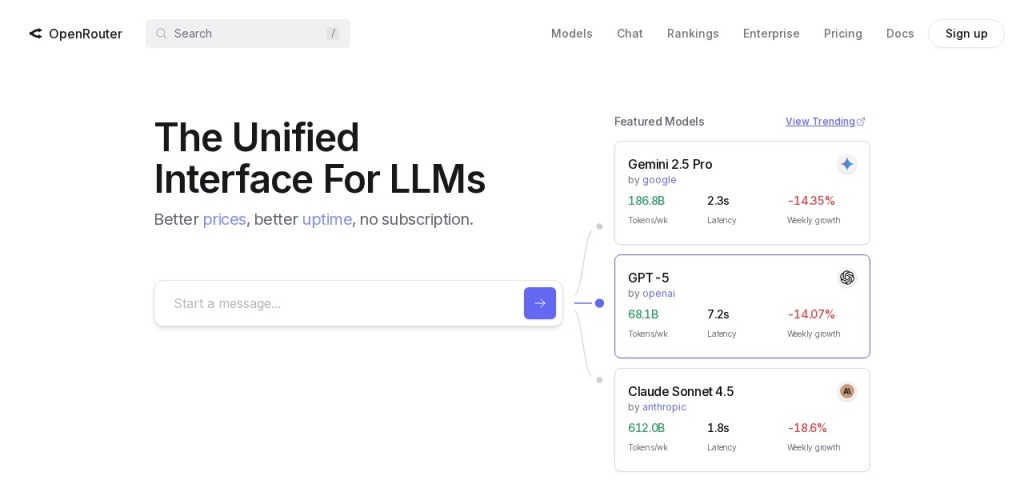This screenshot has height=500, width=1024.
Task: Select the gray dot next to Claude card
Action: click(x=599, y=380)
